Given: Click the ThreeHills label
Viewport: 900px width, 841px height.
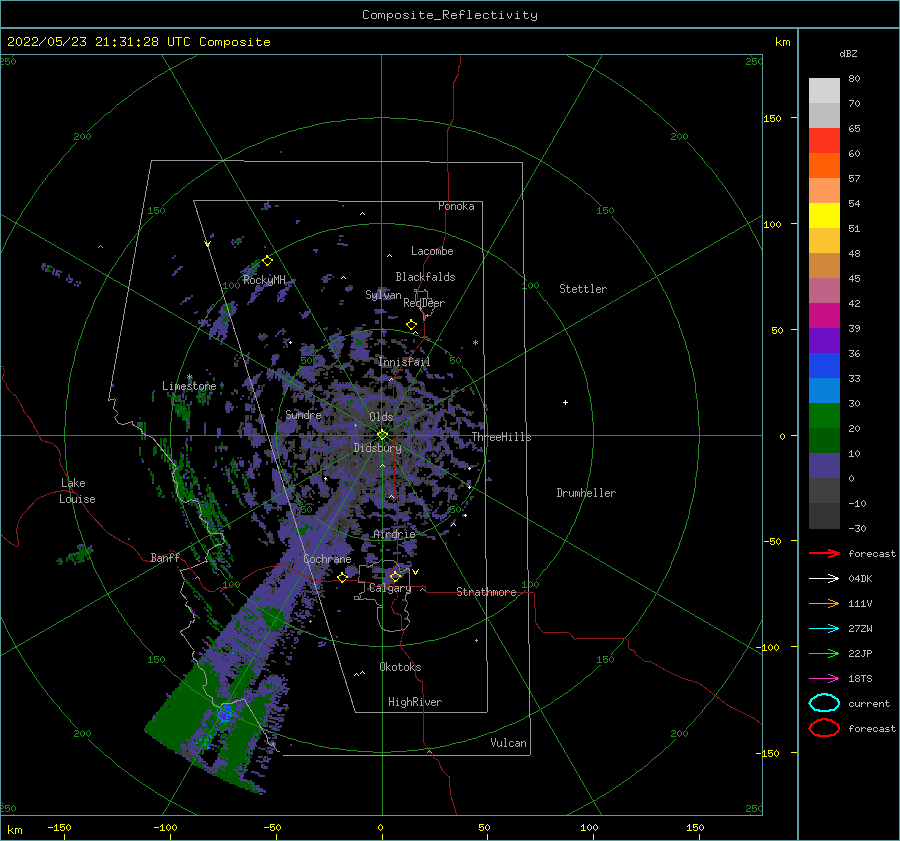Looking at the screenshot, I should click(x=502, y=437).
